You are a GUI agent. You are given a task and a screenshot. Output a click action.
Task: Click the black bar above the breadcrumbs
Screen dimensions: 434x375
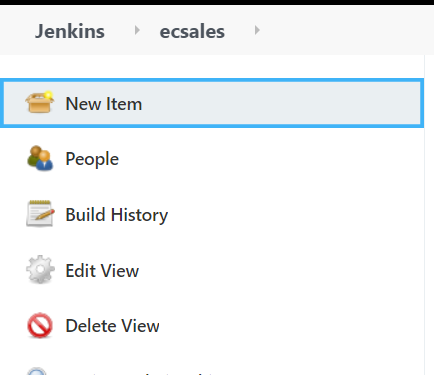click(217, 2)
